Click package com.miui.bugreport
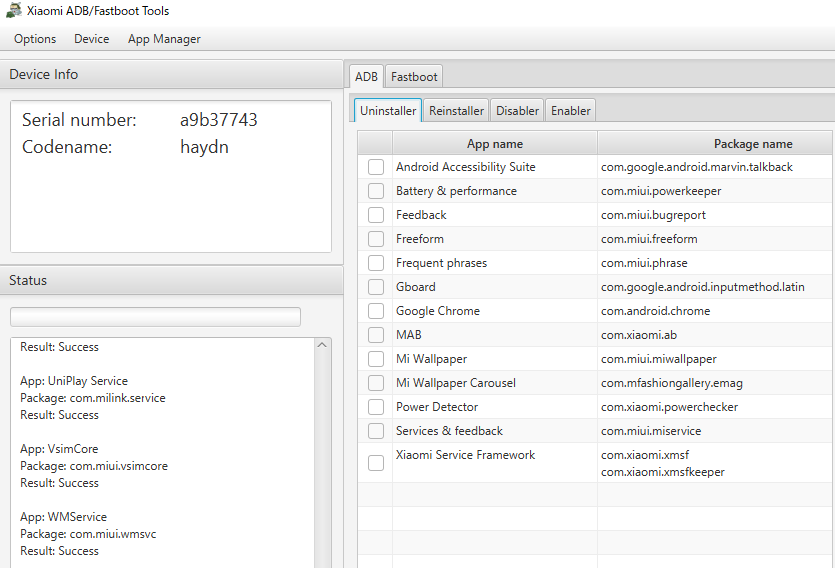 653,215
